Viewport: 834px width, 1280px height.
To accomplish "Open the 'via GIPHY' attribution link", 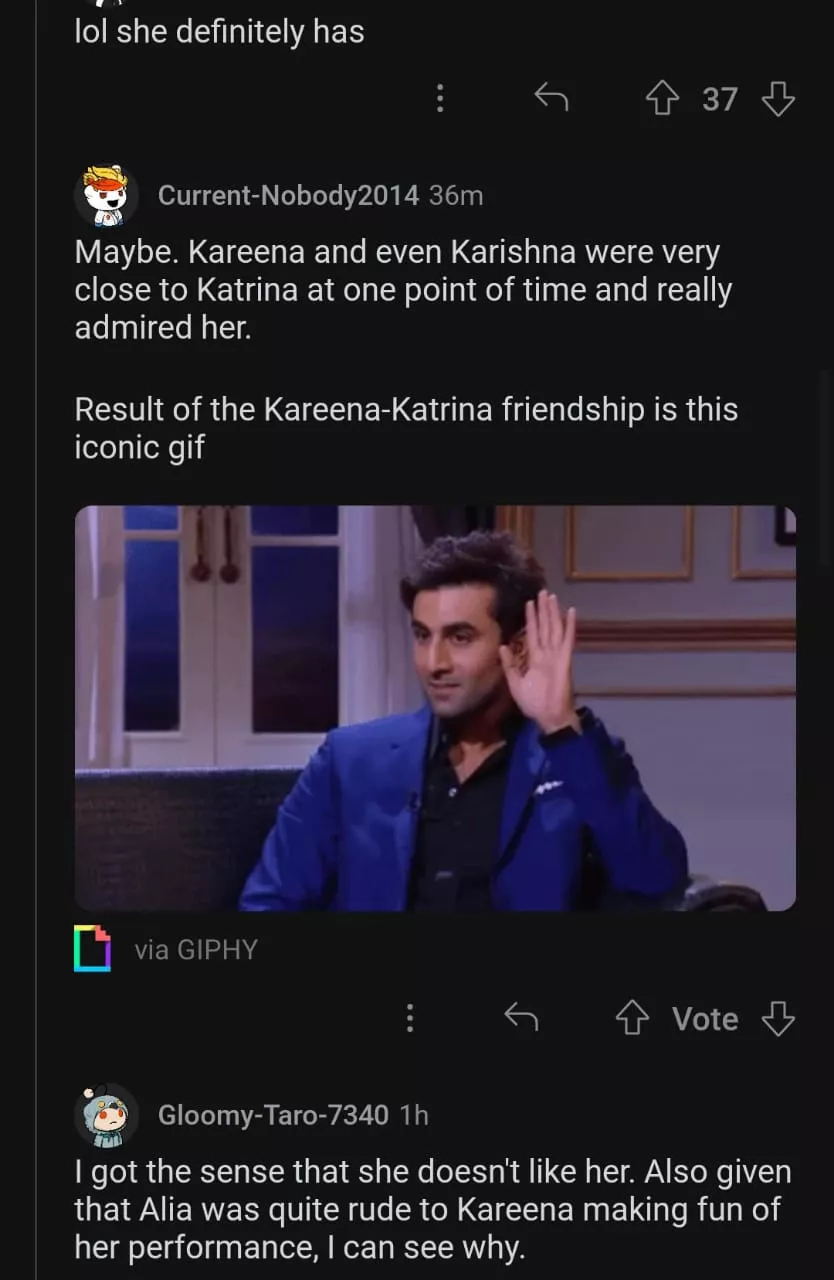I will 196,949.
